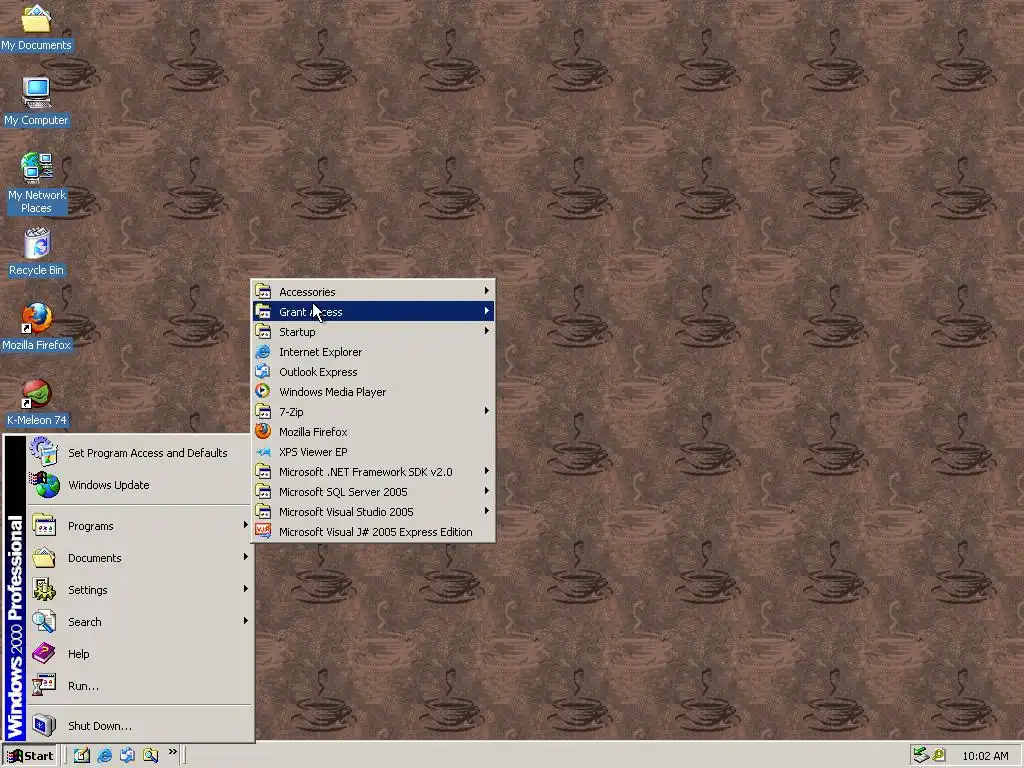Launch Mozilla Firefox from the Programs menu

click(x=374, y=432)
